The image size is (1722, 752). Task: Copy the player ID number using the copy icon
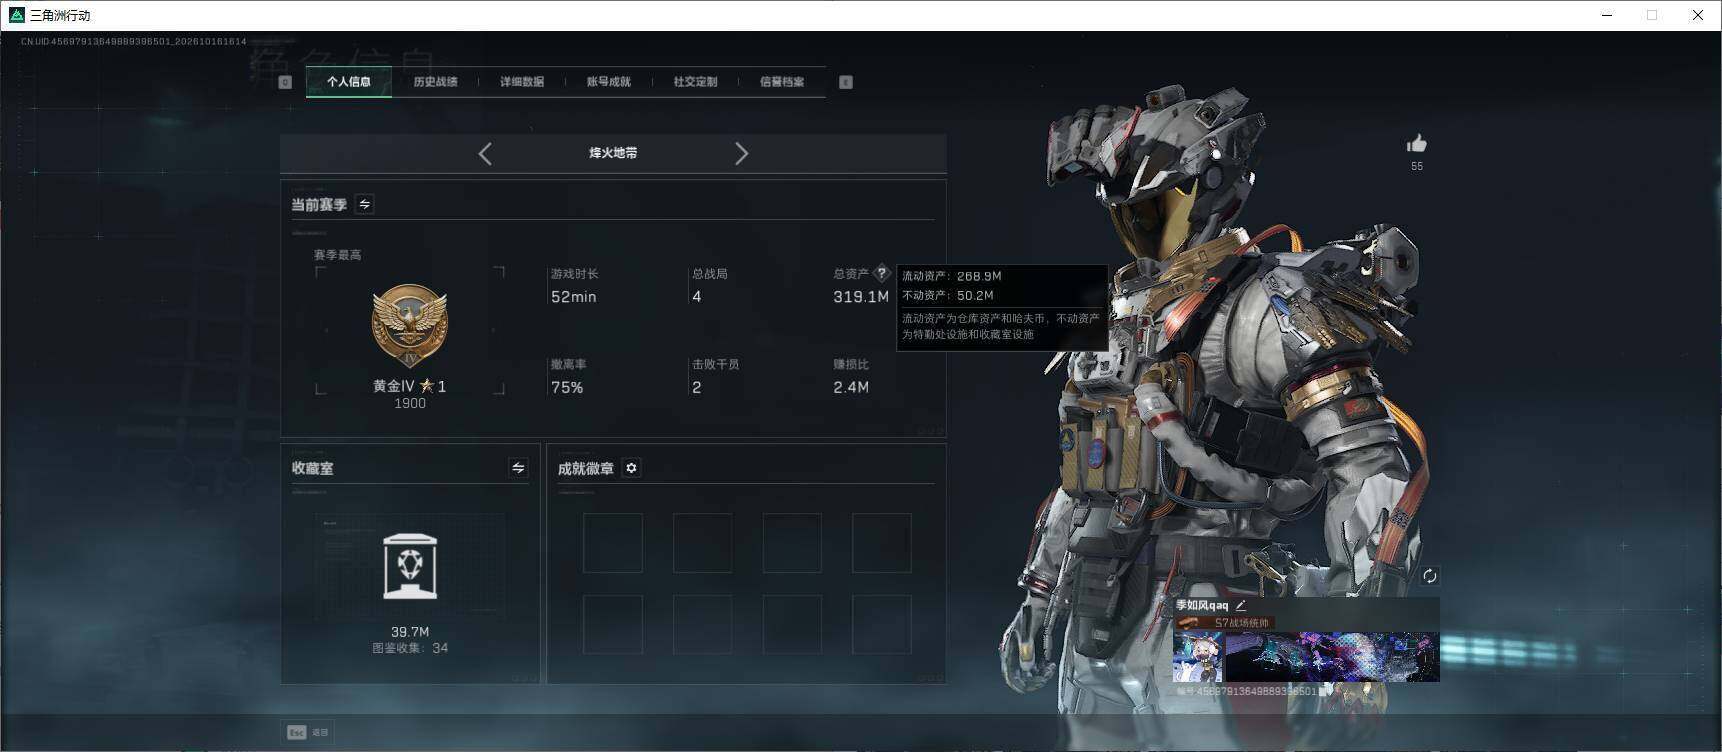(x=1324, y=691)
